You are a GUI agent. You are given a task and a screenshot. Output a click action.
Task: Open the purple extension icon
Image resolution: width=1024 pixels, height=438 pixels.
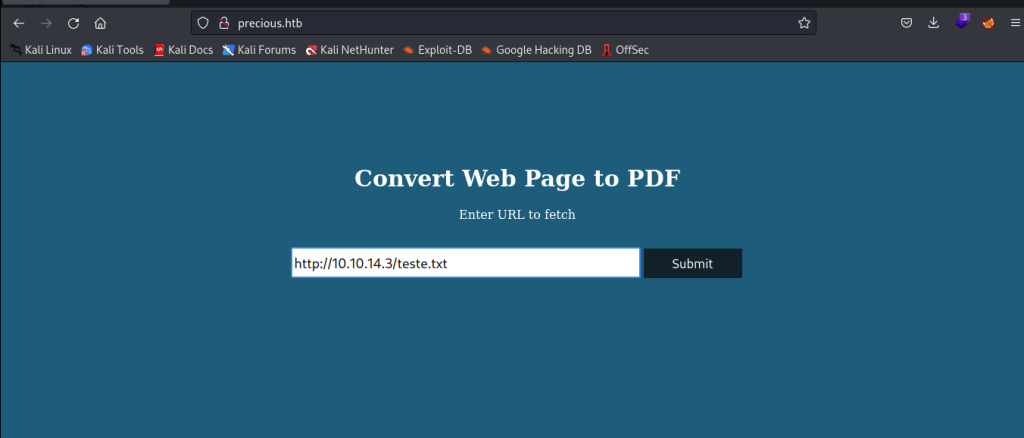[x=961, y=22]
